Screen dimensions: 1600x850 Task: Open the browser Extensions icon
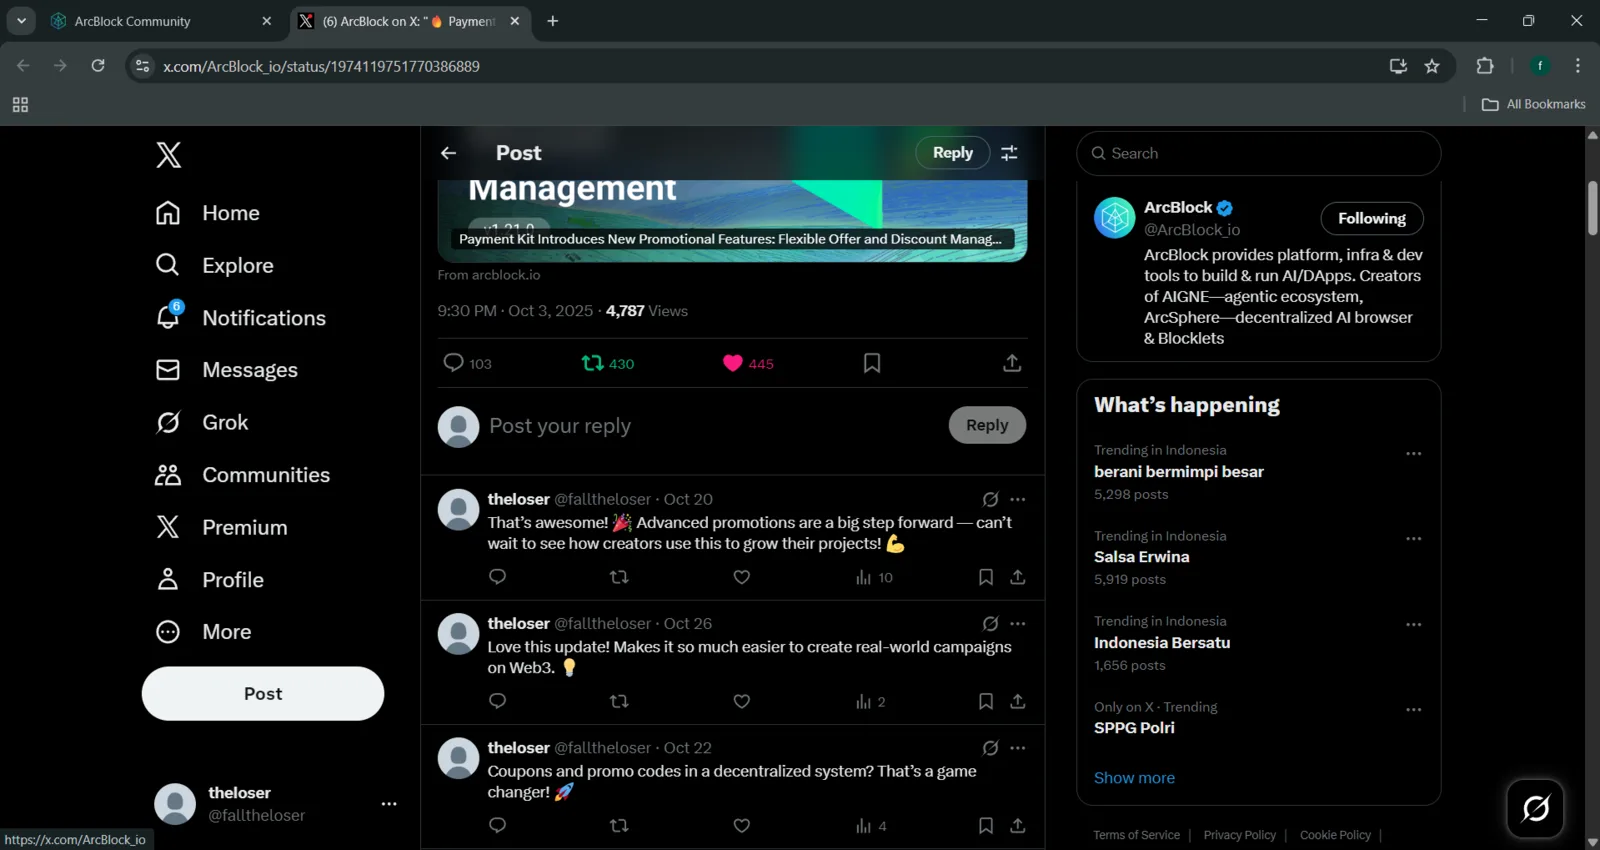[1485, 66]
